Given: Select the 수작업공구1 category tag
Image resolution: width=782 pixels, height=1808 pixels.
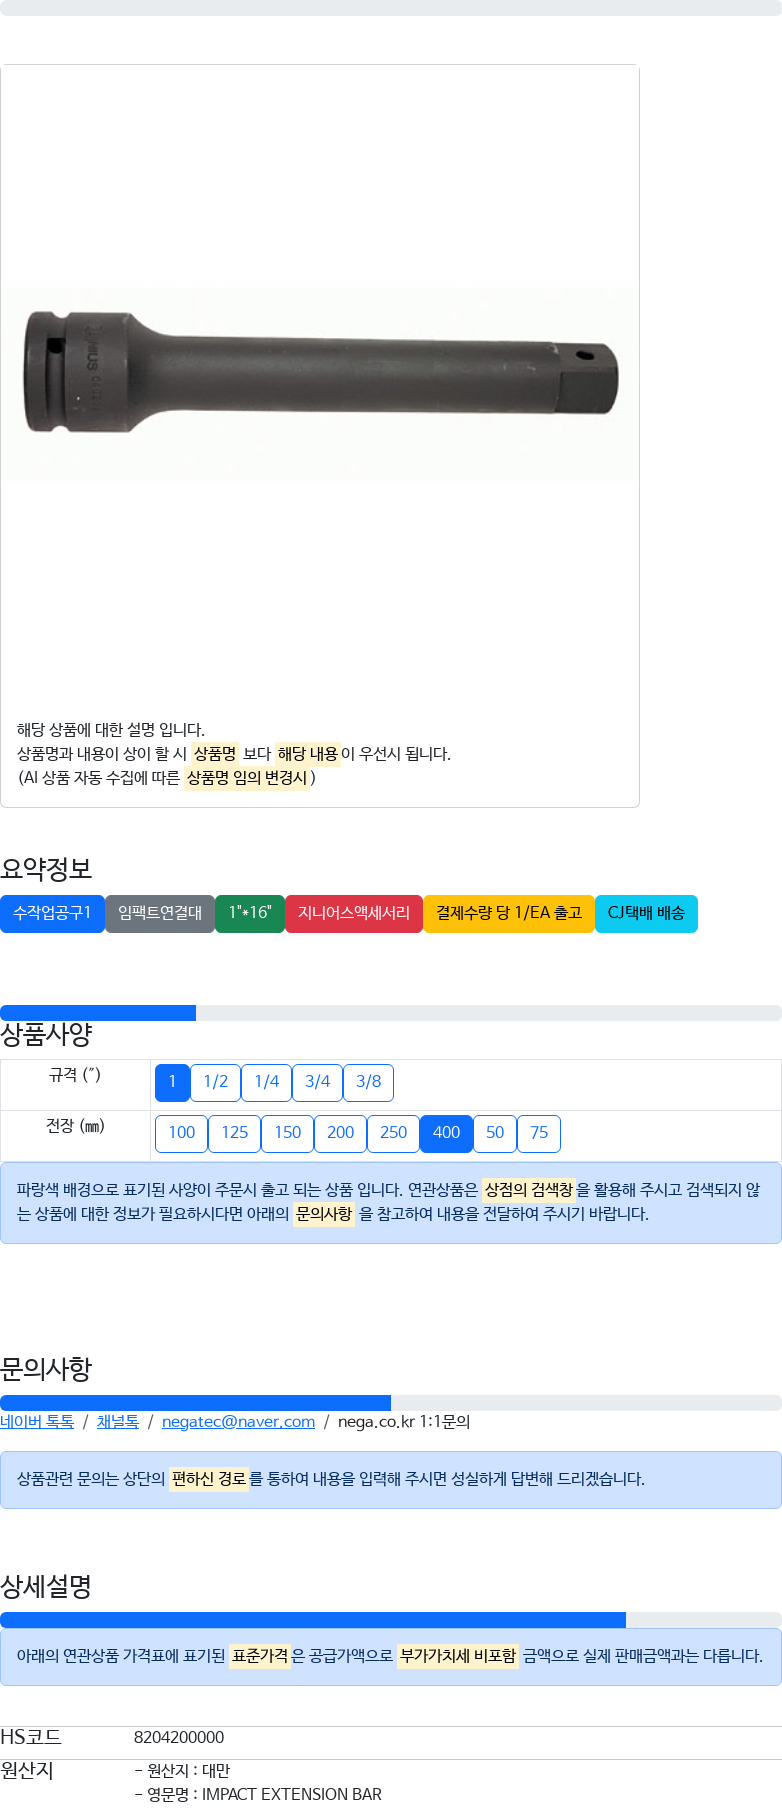Looking at the screenshot, I should (x=52, y=913).
